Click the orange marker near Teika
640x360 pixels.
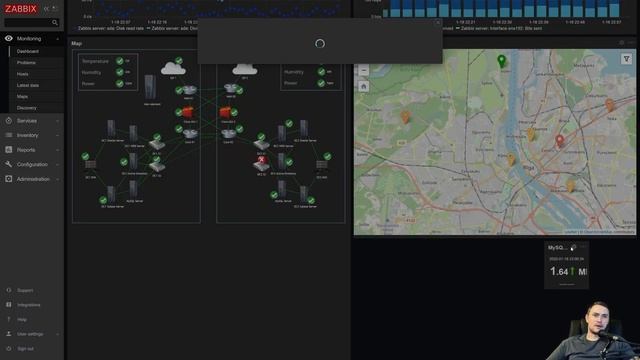[609, 105]
